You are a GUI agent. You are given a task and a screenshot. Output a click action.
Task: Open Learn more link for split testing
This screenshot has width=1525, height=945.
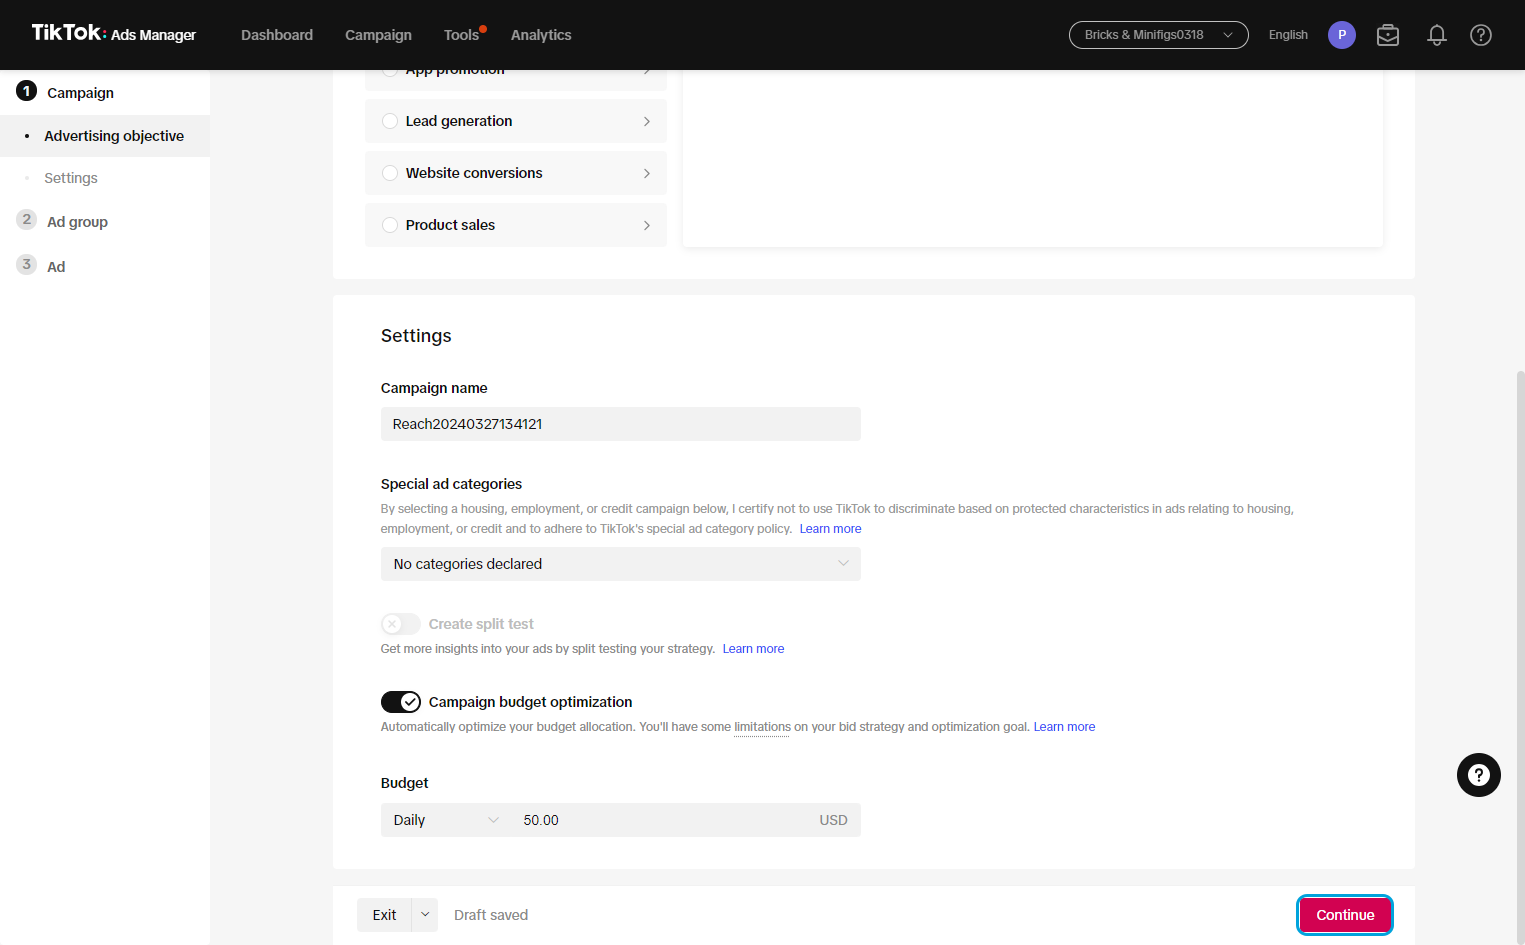point(753,649)
